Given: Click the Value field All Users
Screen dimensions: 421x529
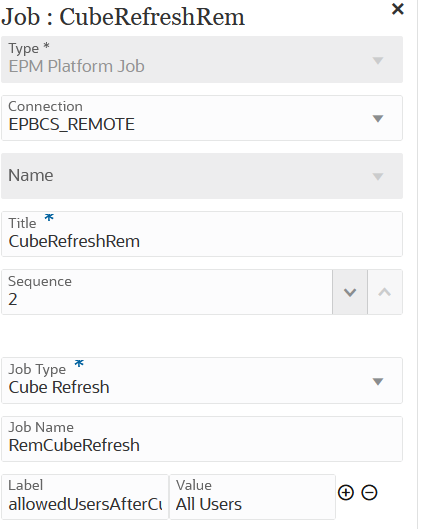Looking at the screenshot, I should 252,497.
